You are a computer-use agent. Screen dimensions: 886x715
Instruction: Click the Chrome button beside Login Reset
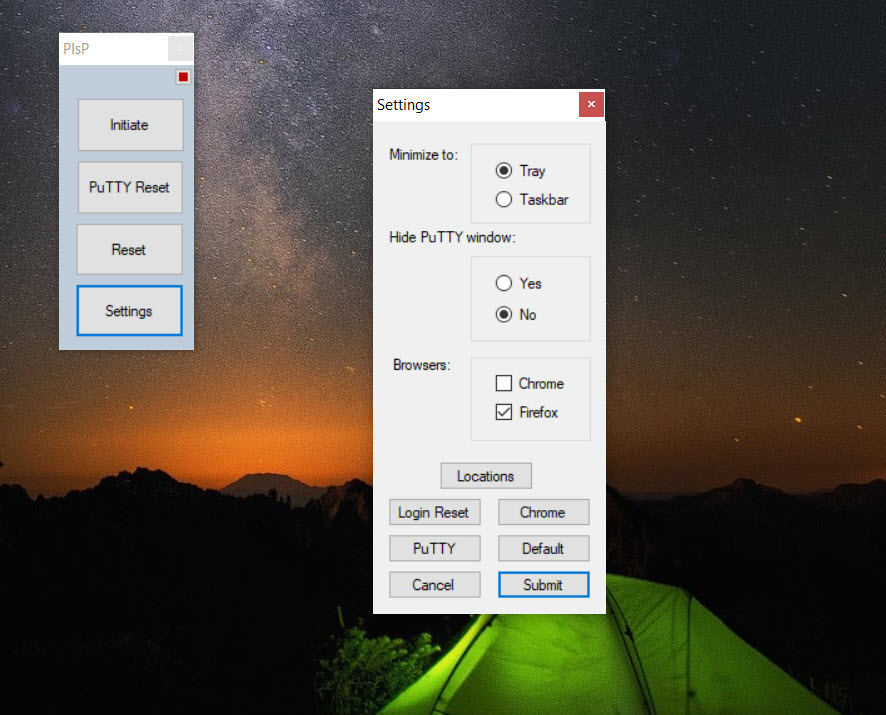[x=544, y=512]
